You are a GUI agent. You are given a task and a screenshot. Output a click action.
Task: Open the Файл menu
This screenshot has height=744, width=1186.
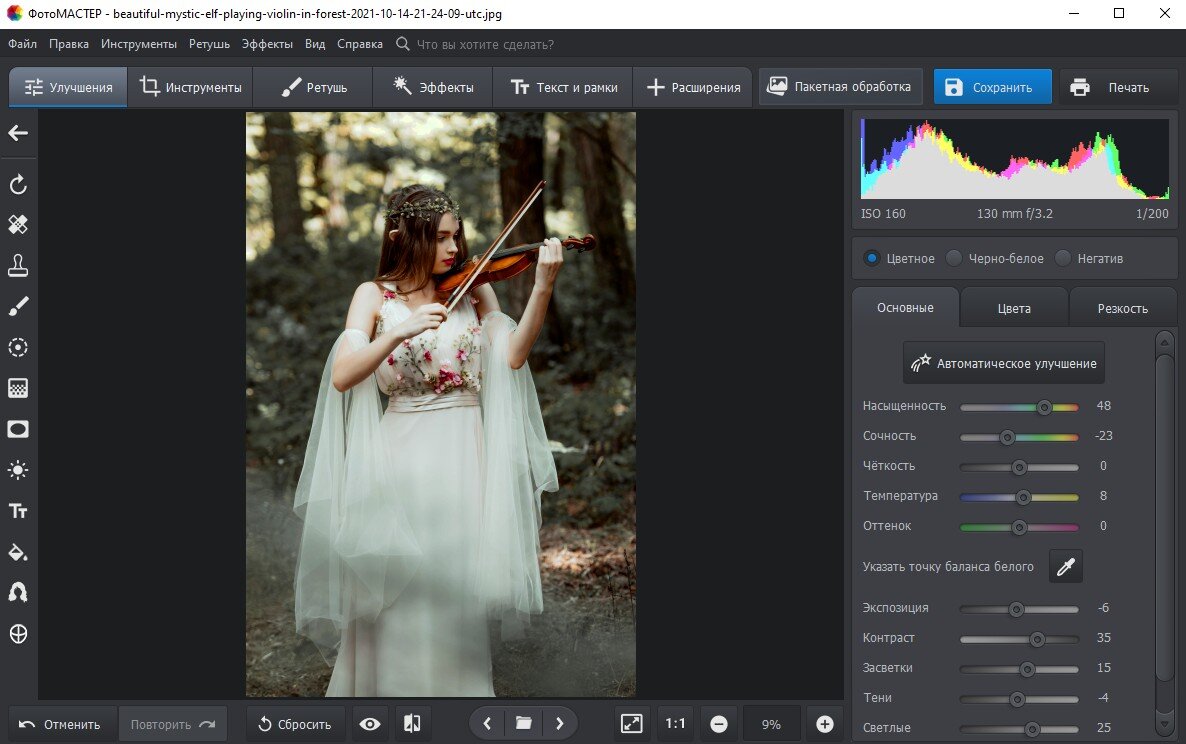coord(23,44)
